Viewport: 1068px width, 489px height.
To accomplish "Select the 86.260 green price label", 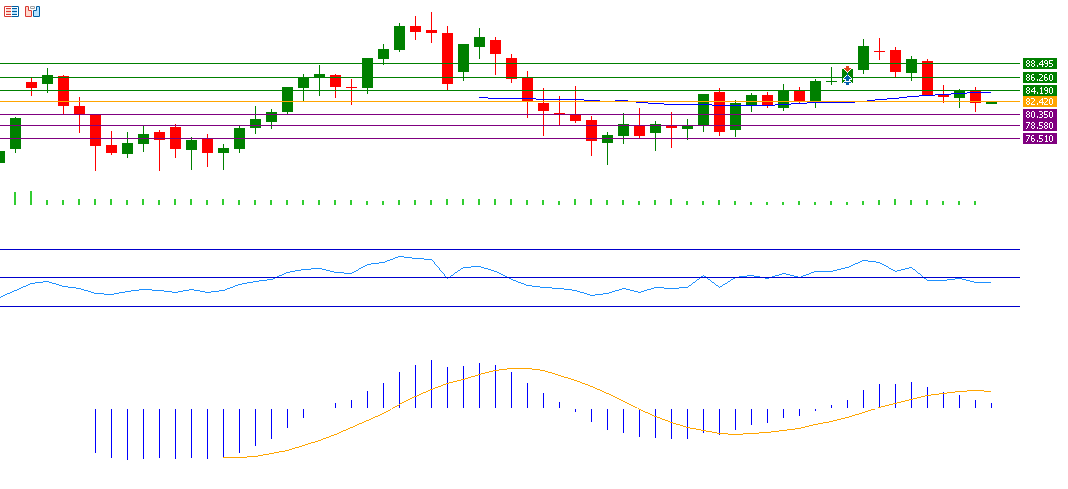I will coord(1039,77).
